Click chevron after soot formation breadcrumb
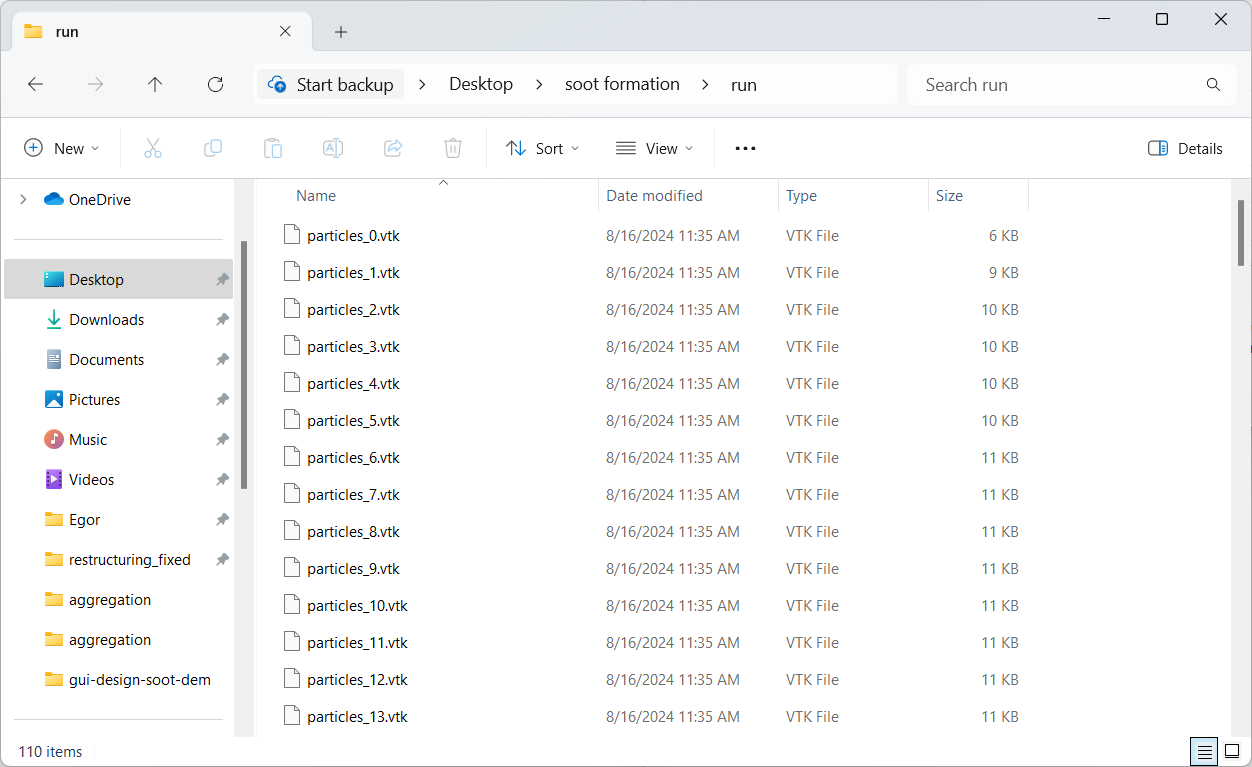1252x767 pixels. coord(706,85)
